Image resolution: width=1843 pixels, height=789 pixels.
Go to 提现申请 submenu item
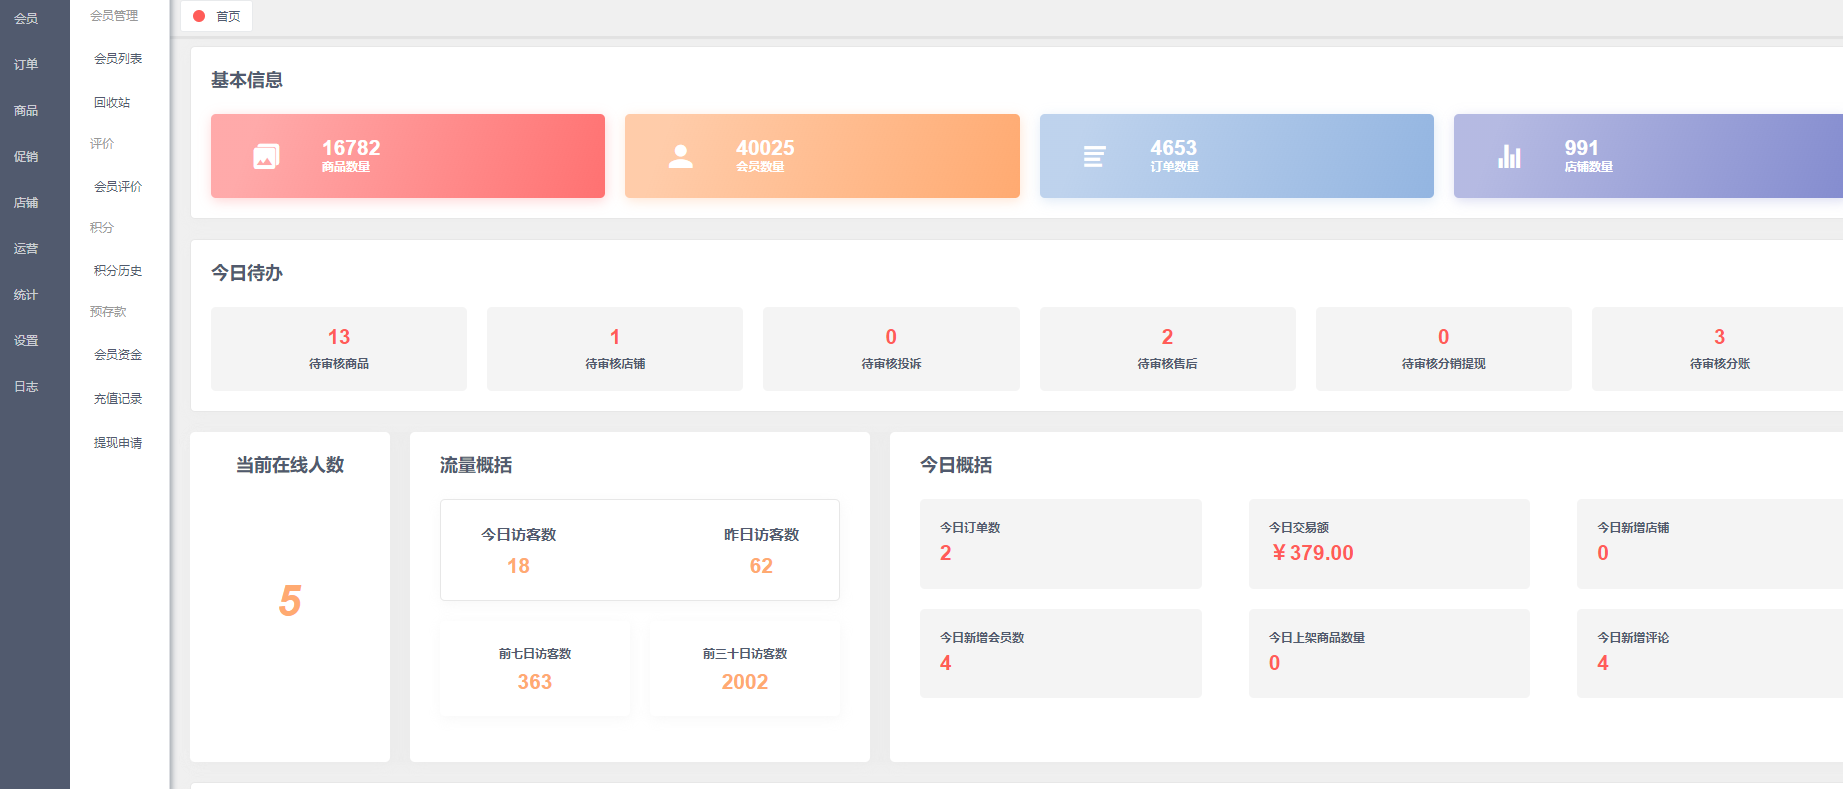click(x=118, y=443)
